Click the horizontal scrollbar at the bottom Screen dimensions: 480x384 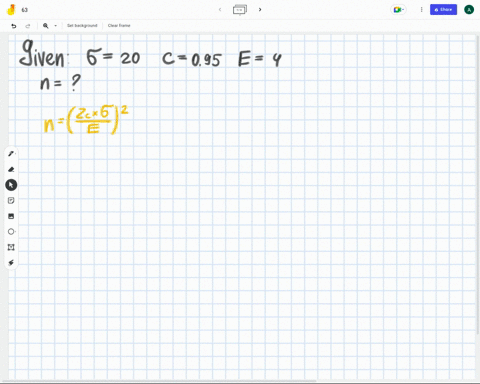[x=158, y=381]
